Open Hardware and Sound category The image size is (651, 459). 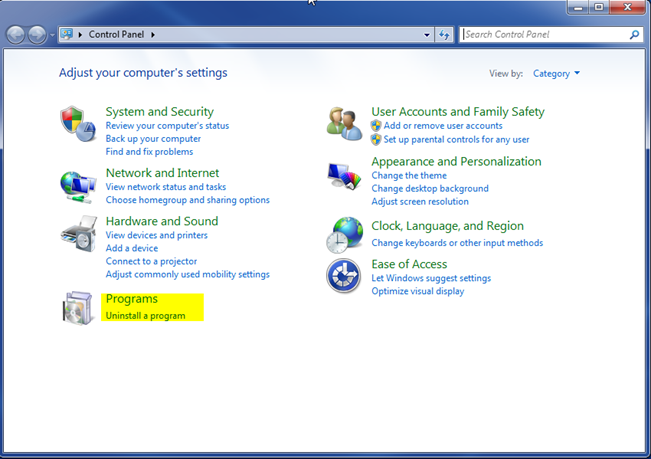point(162,221)
